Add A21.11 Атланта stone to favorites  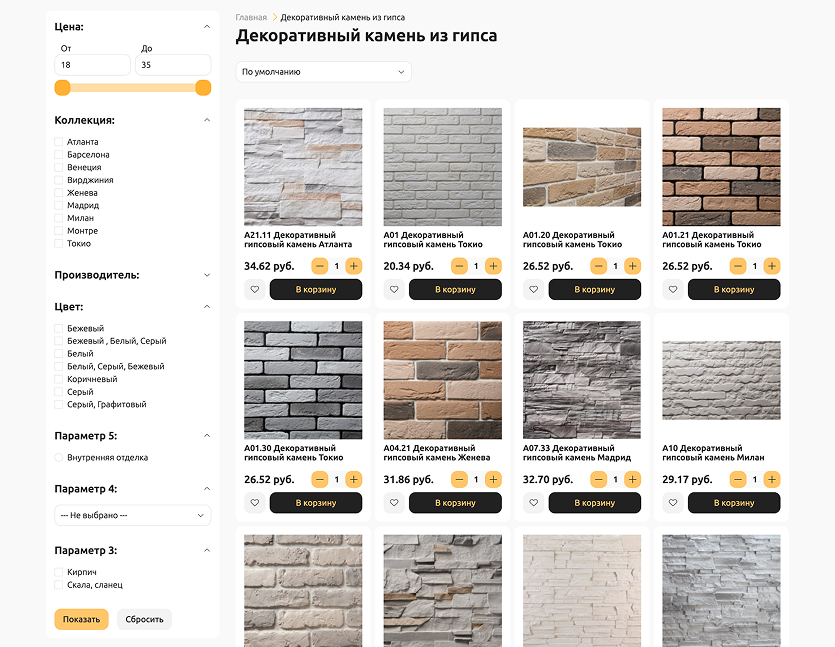[254, 290]
